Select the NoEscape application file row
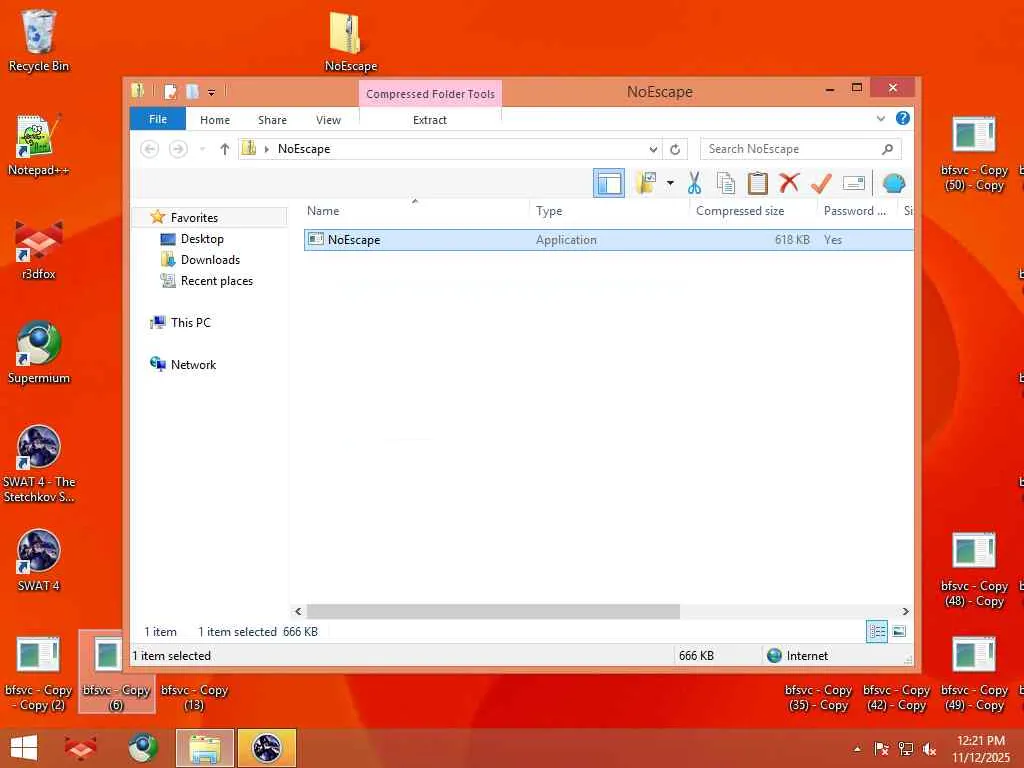 click(609, 240)
